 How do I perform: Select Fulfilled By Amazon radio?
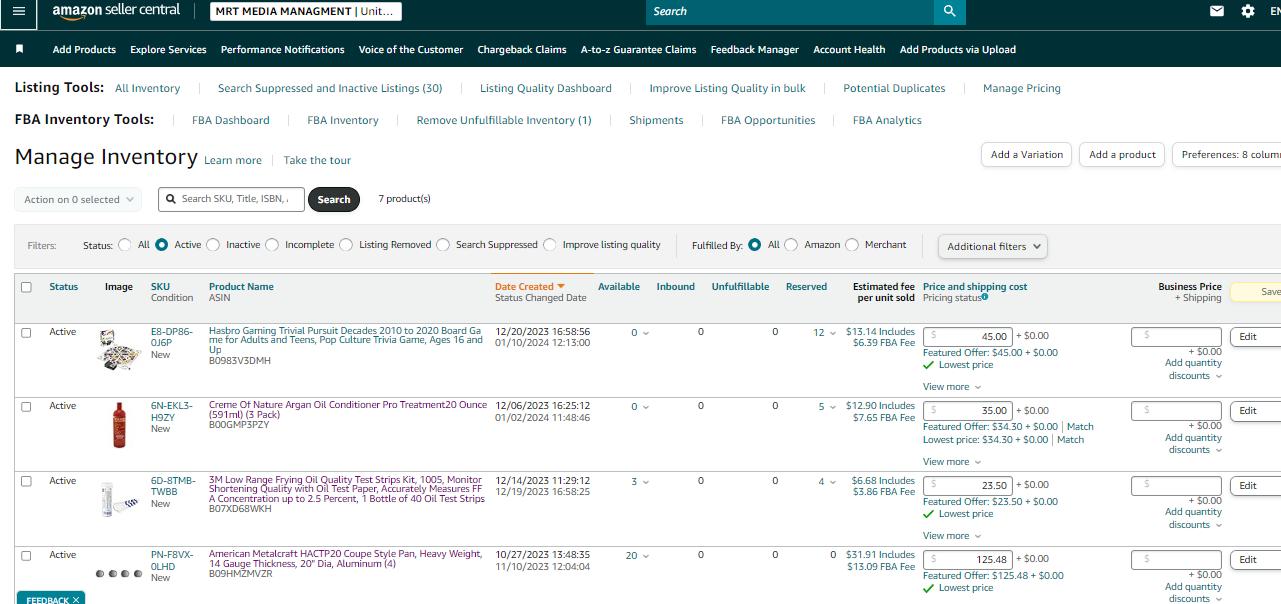[x=791, y=245]
